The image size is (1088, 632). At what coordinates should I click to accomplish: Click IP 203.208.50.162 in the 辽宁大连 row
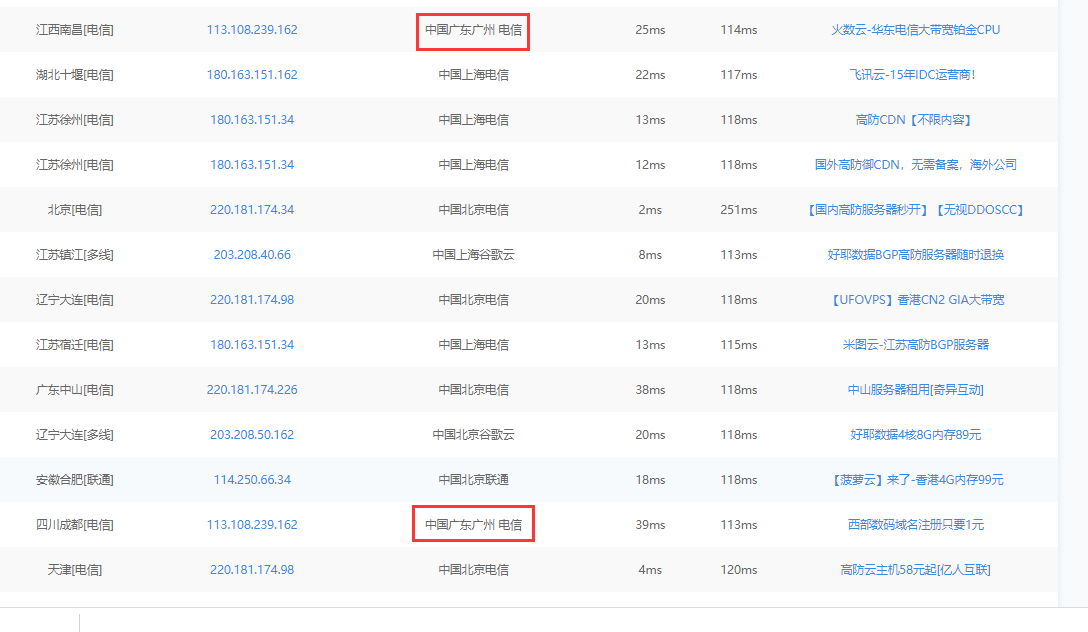click(252, 435)
